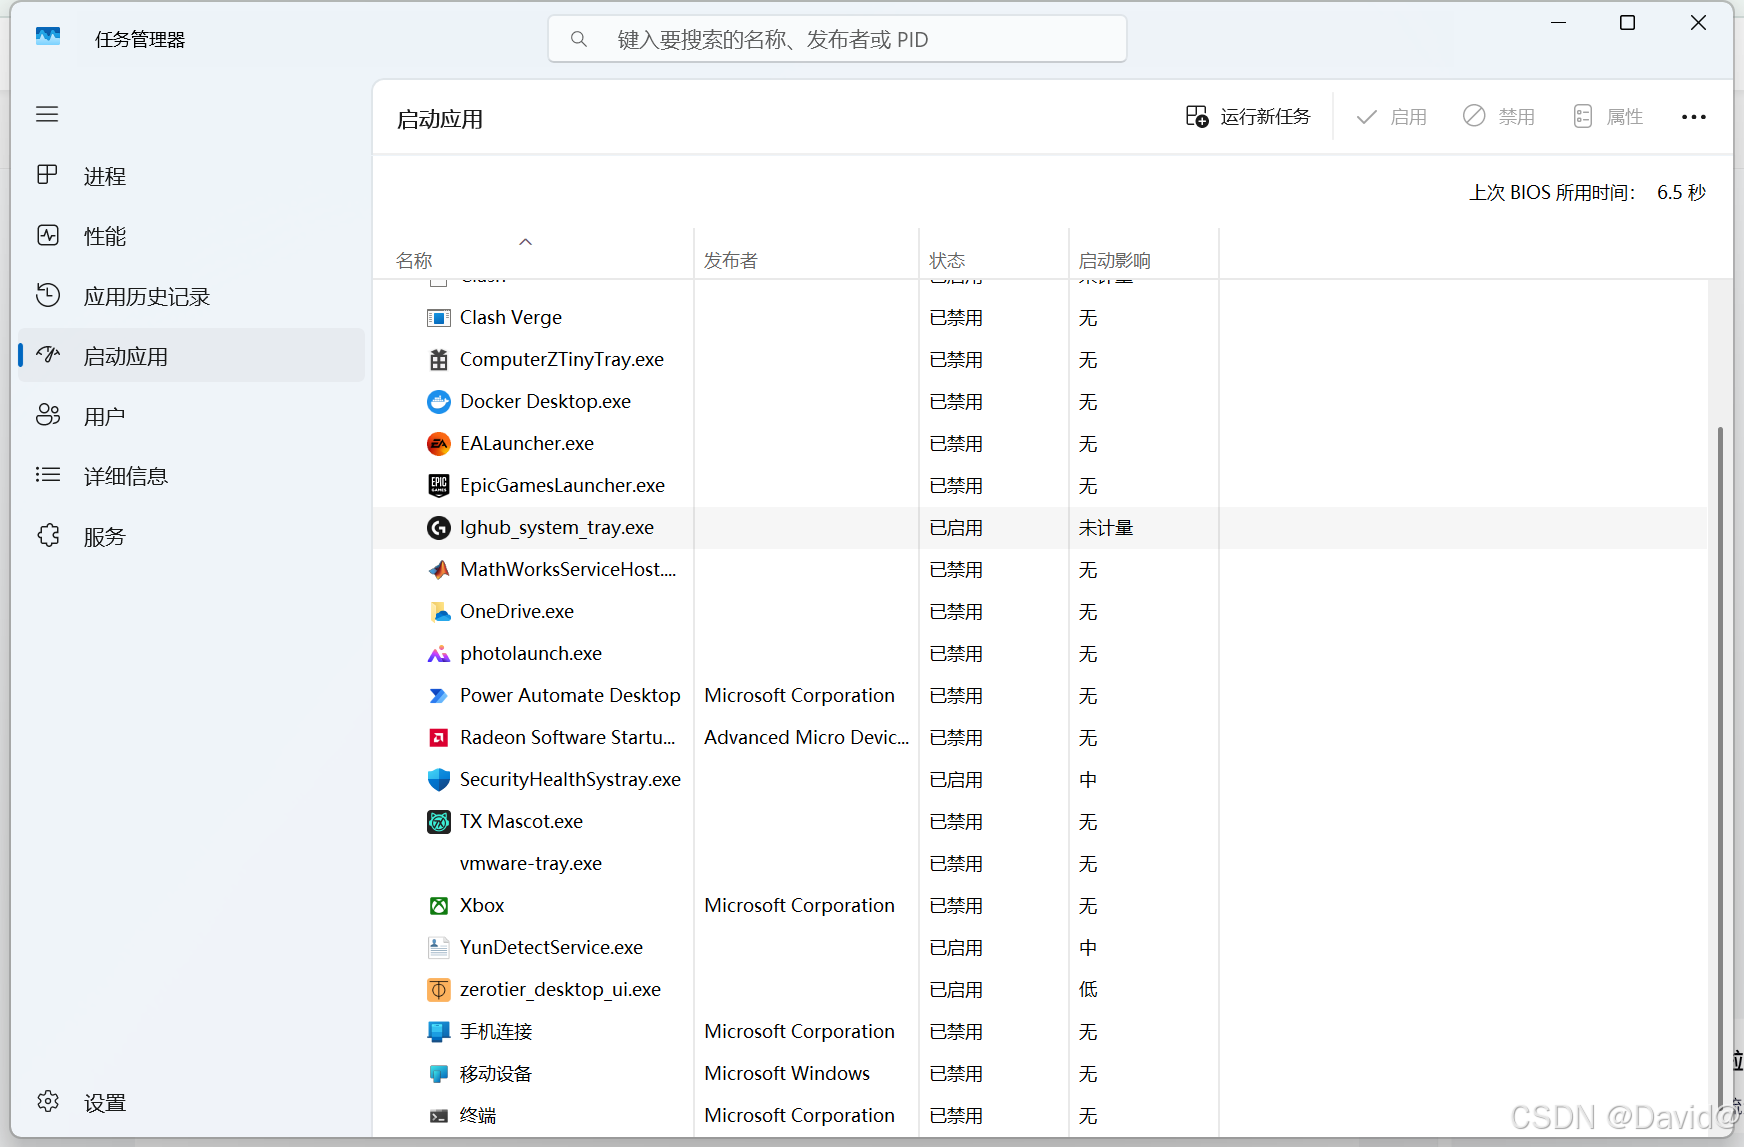
Task: Click the search box for name, publisher or PID
Action: pos(837,39)
